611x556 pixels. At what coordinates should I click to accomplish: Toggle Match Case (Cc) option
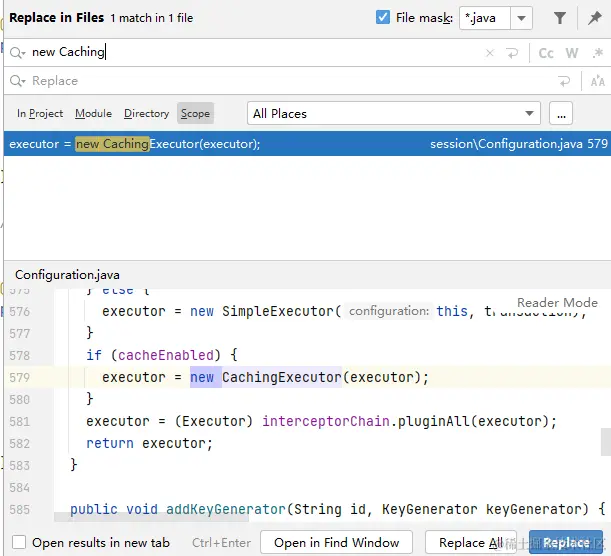(x=546, y=53)
